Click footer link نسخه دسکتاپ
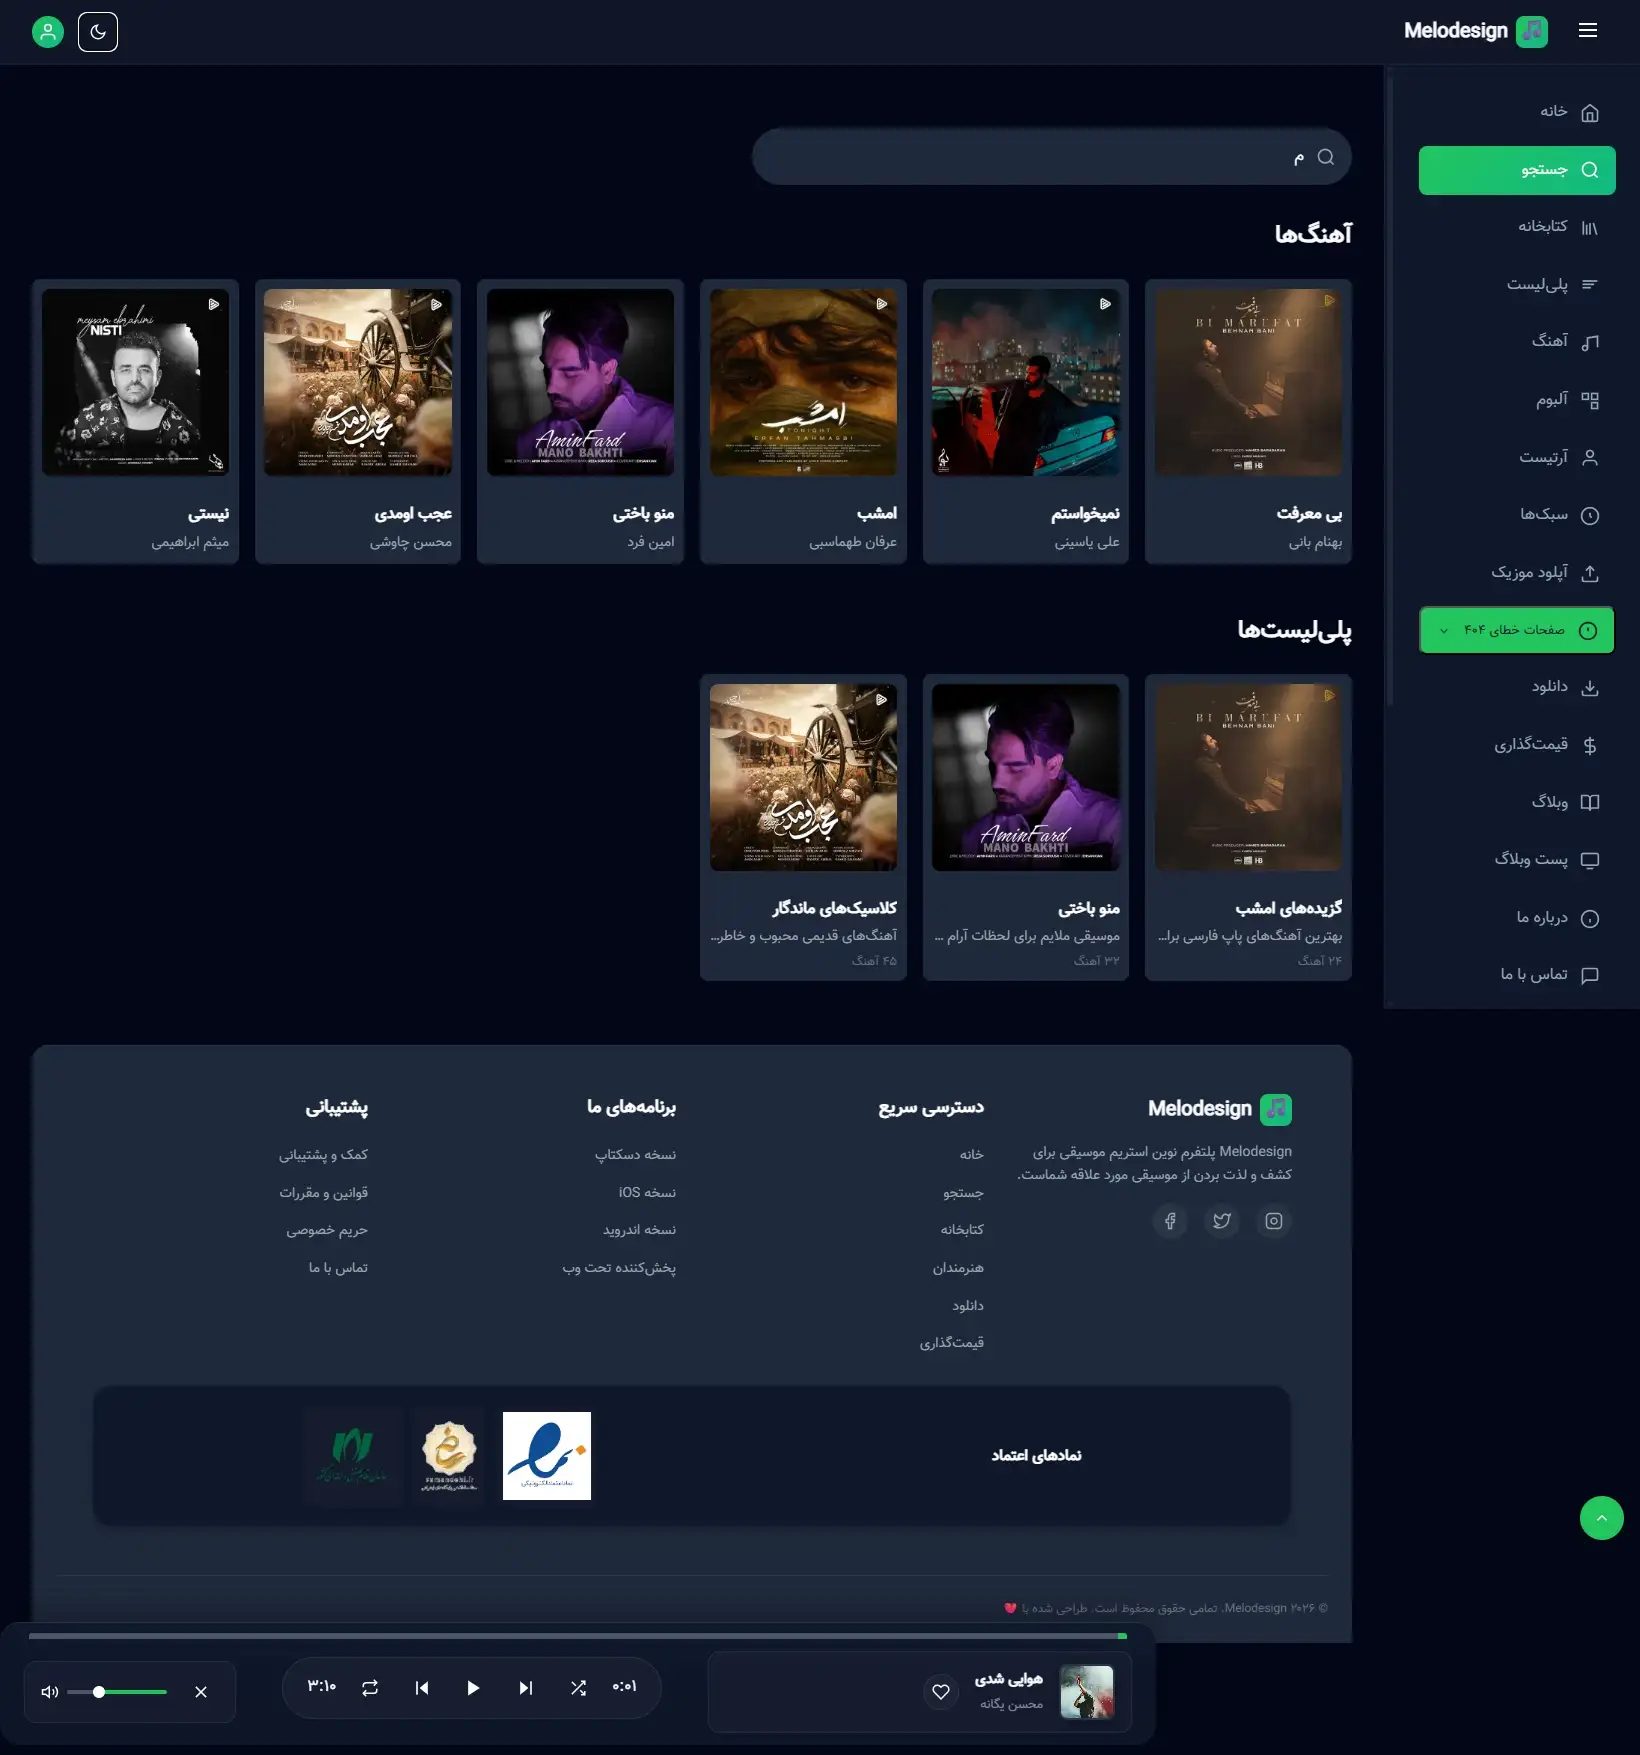 (636, 1155)
